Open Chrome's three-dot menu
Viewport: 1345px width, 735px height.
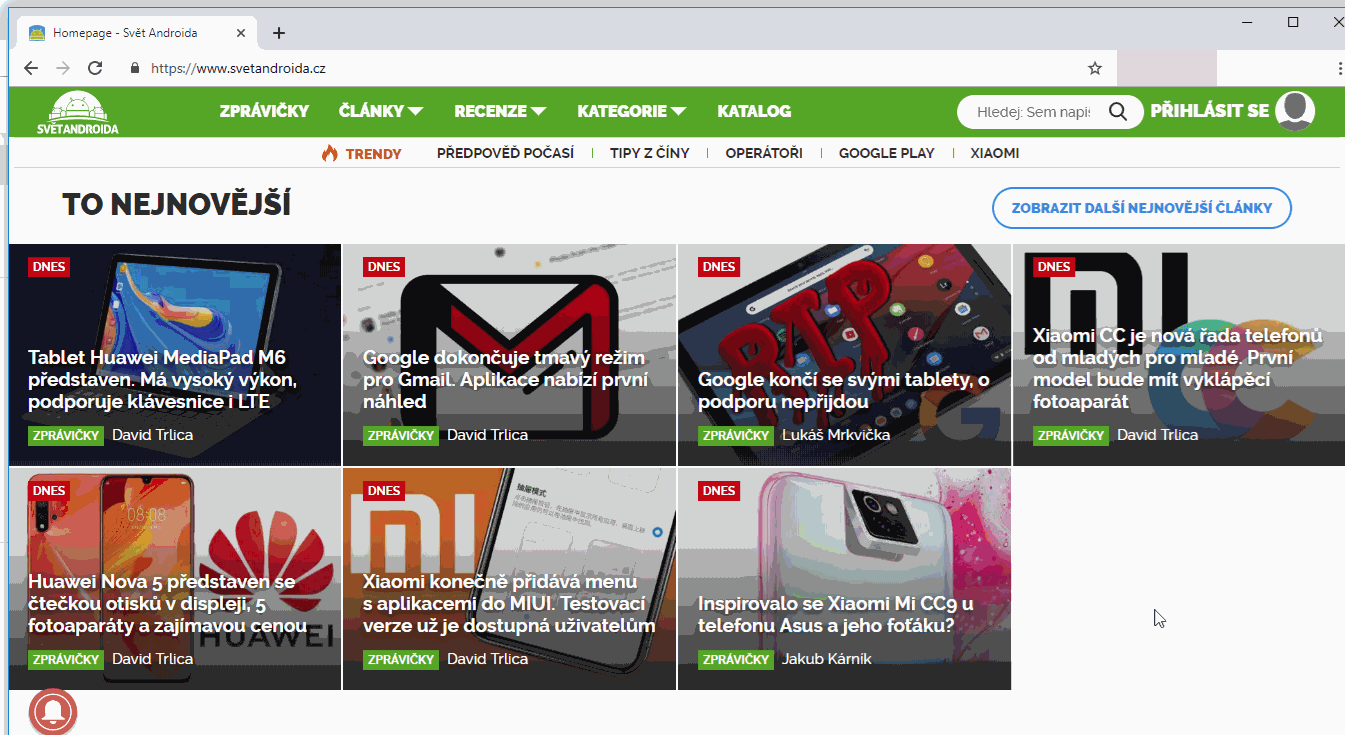tap(1339, 68)
